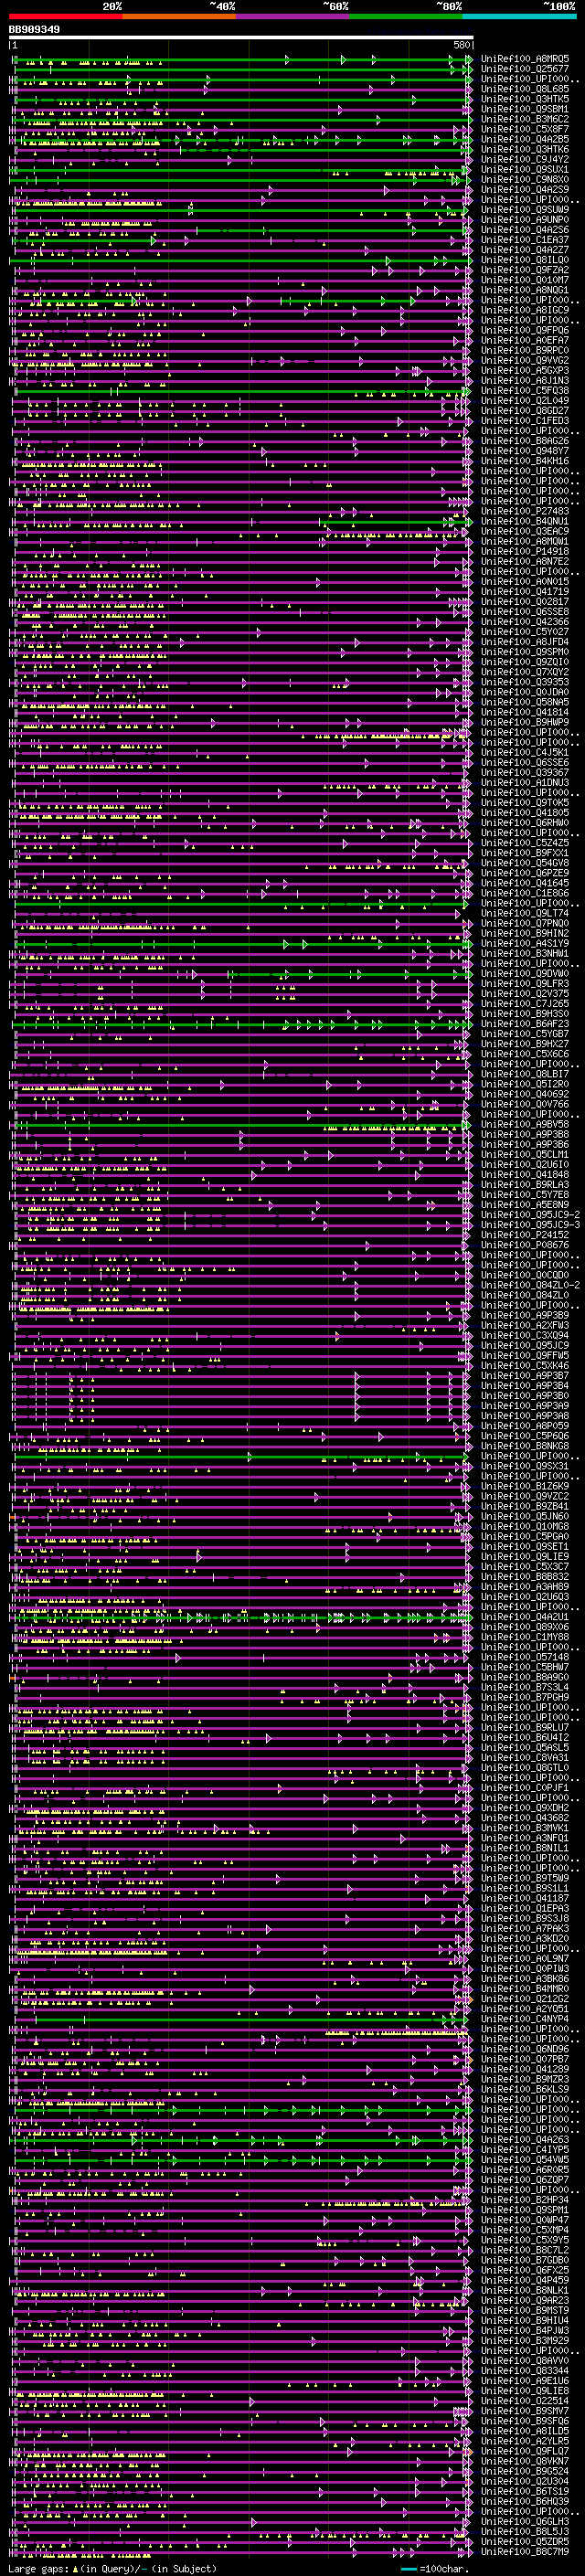This screenshot has width=585, height=2576.
Task: Select hit UniRef100_C1E8G6
Action: pyautogui.click(x=525, y=893)
